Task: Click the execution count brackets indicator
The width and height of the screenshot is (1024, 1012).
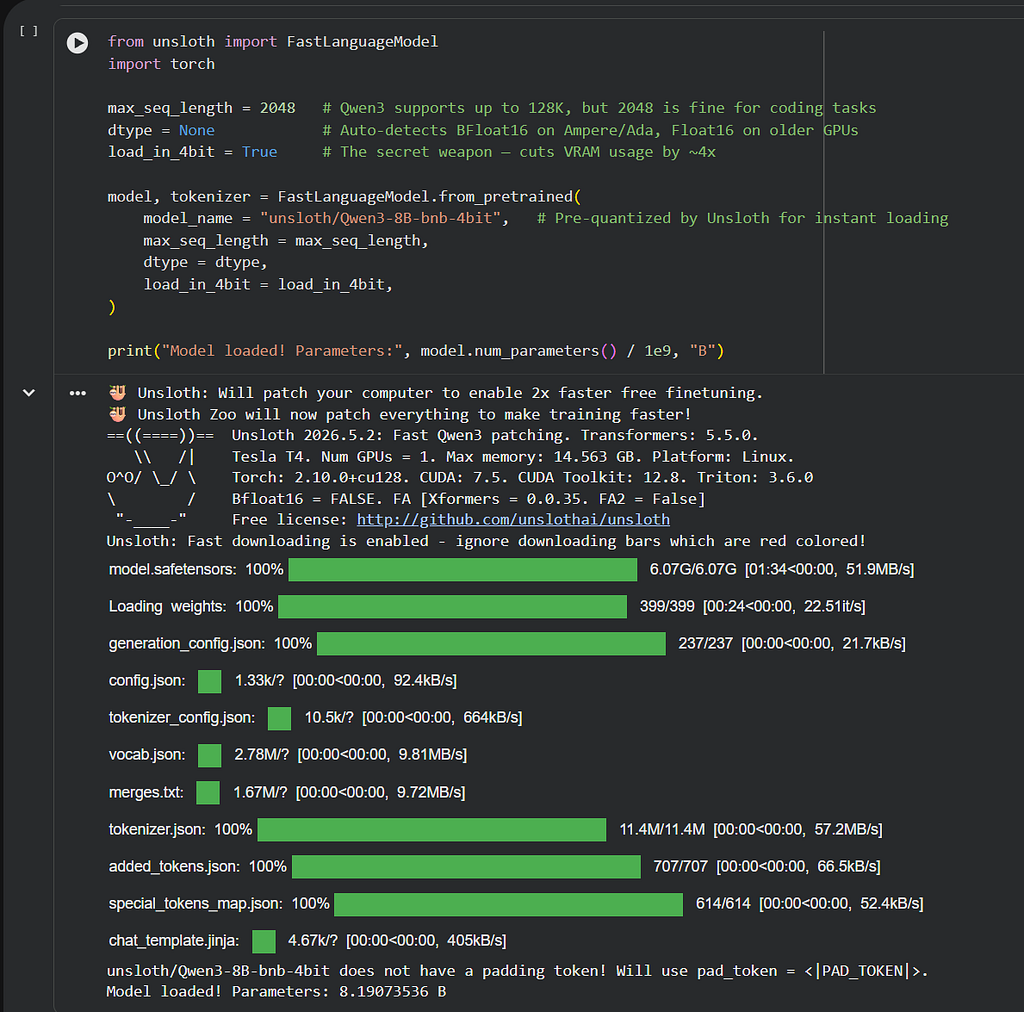Action: click(x=29, y=31)
